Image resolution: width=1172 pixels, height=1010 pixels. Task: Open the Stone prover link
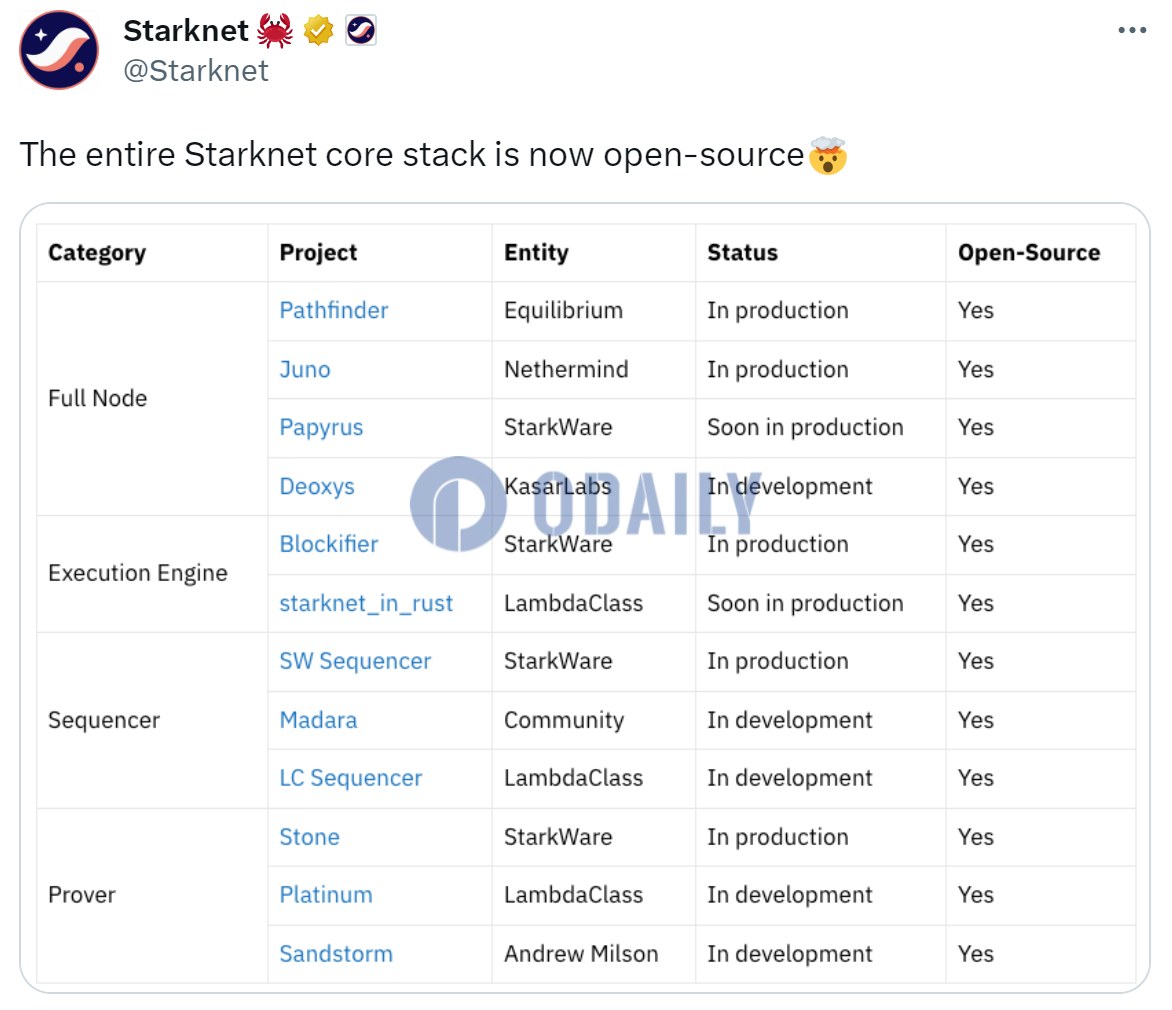pyautogui.click(x=309, y=837)
